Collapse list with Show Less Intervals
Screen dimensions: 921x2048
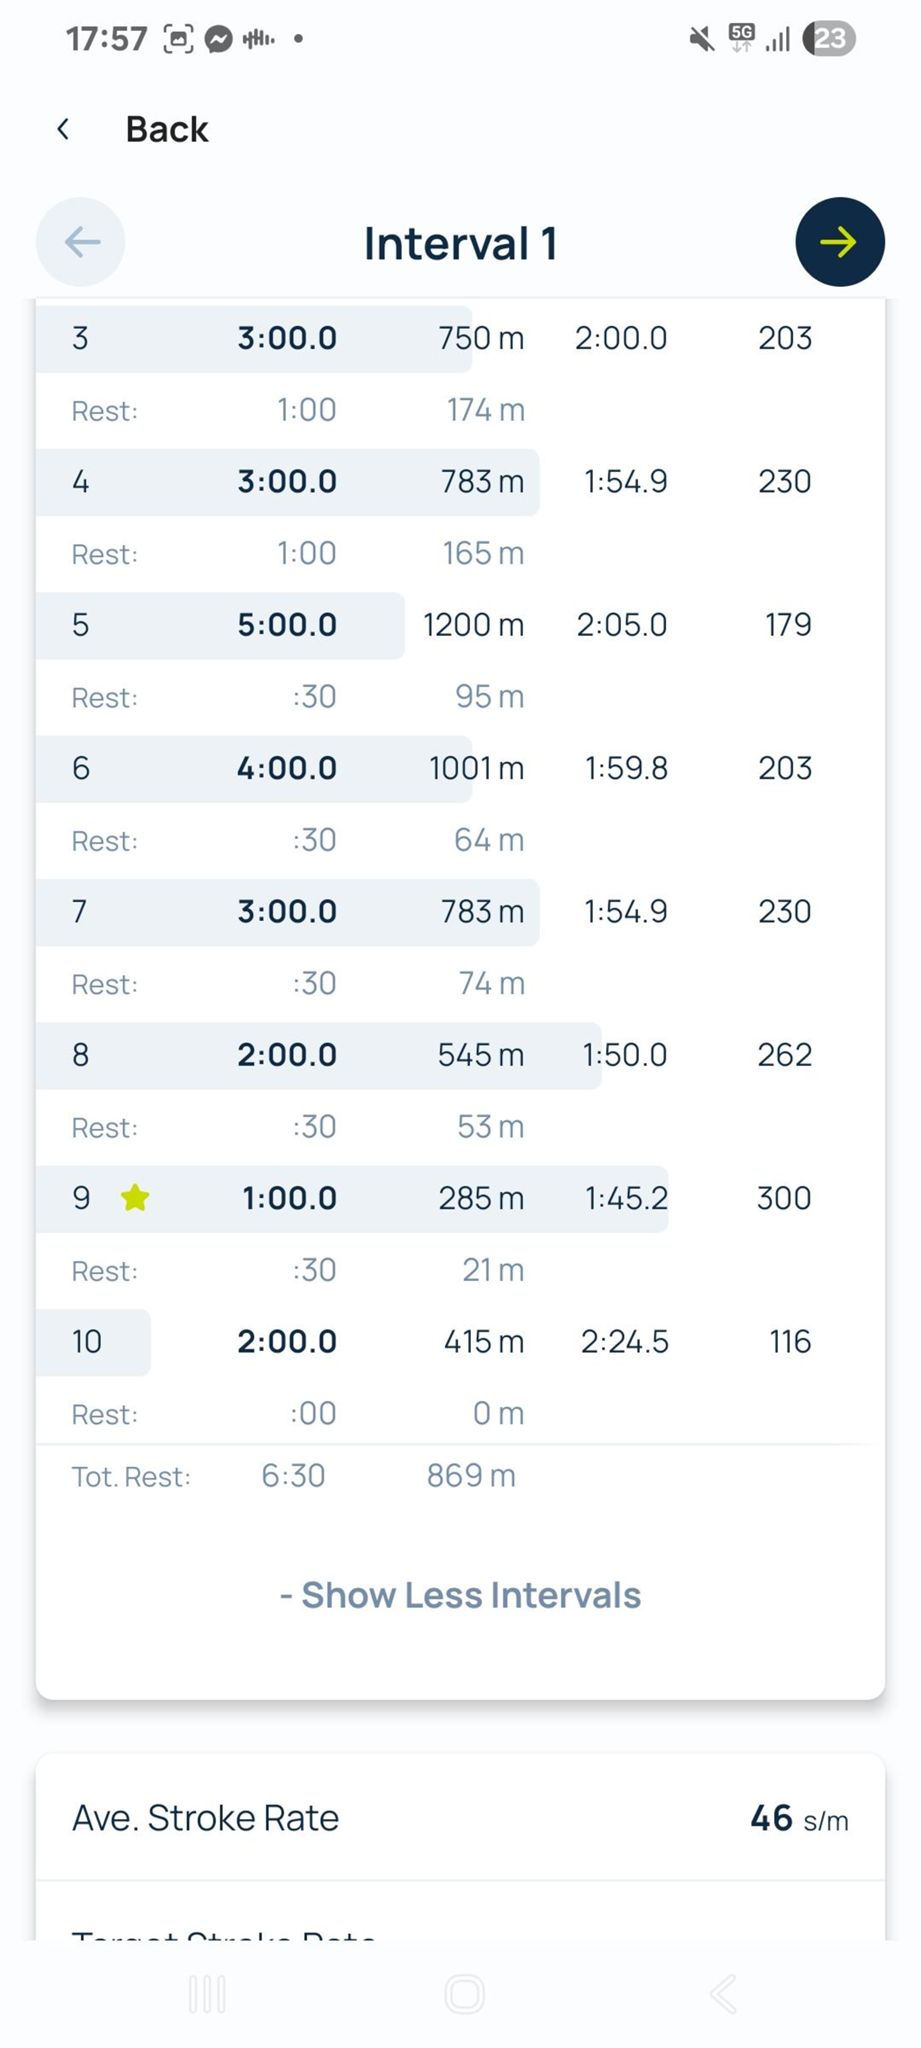460,1595
